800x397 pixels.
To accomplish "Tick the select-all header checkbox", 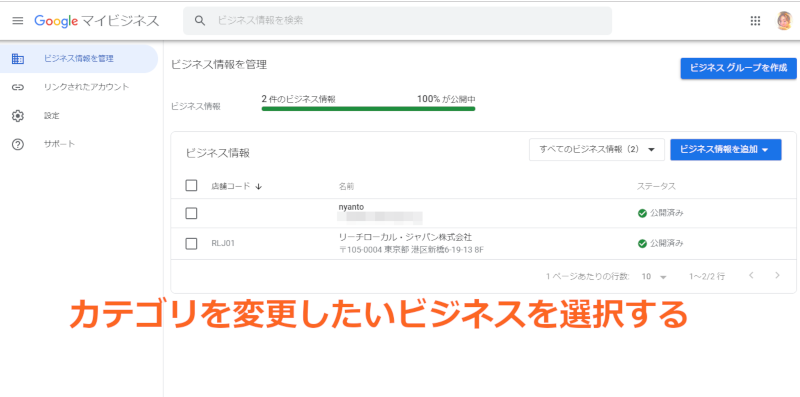I will coord(191,186).
